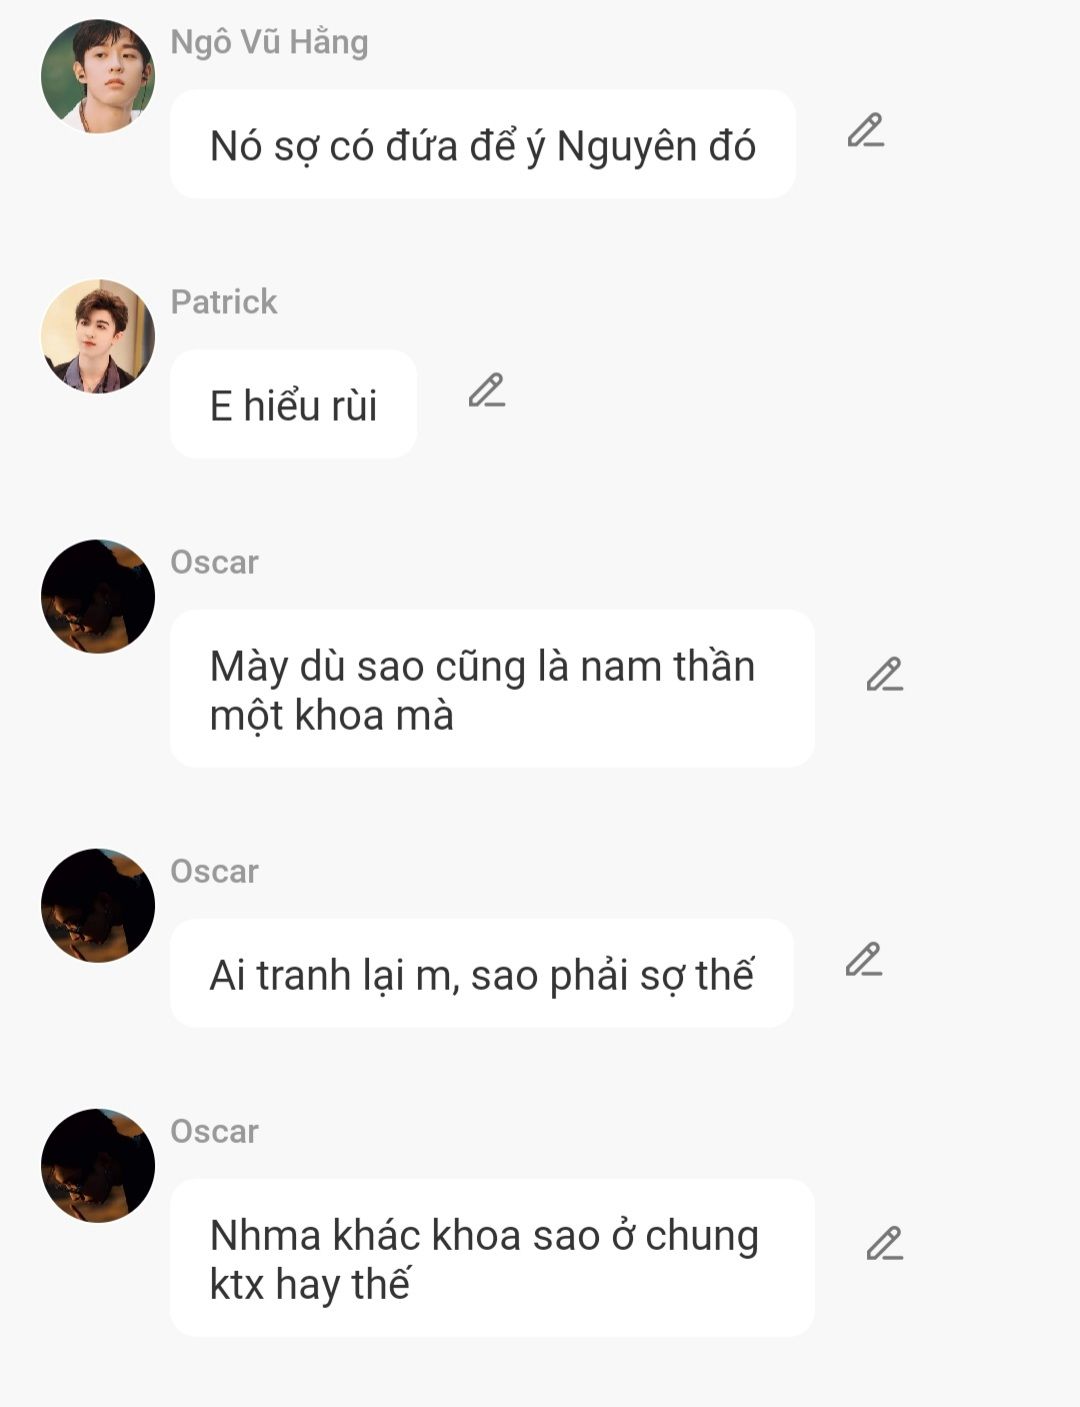Tap the "E hiểu rùi" message bubble

point(293,405)
